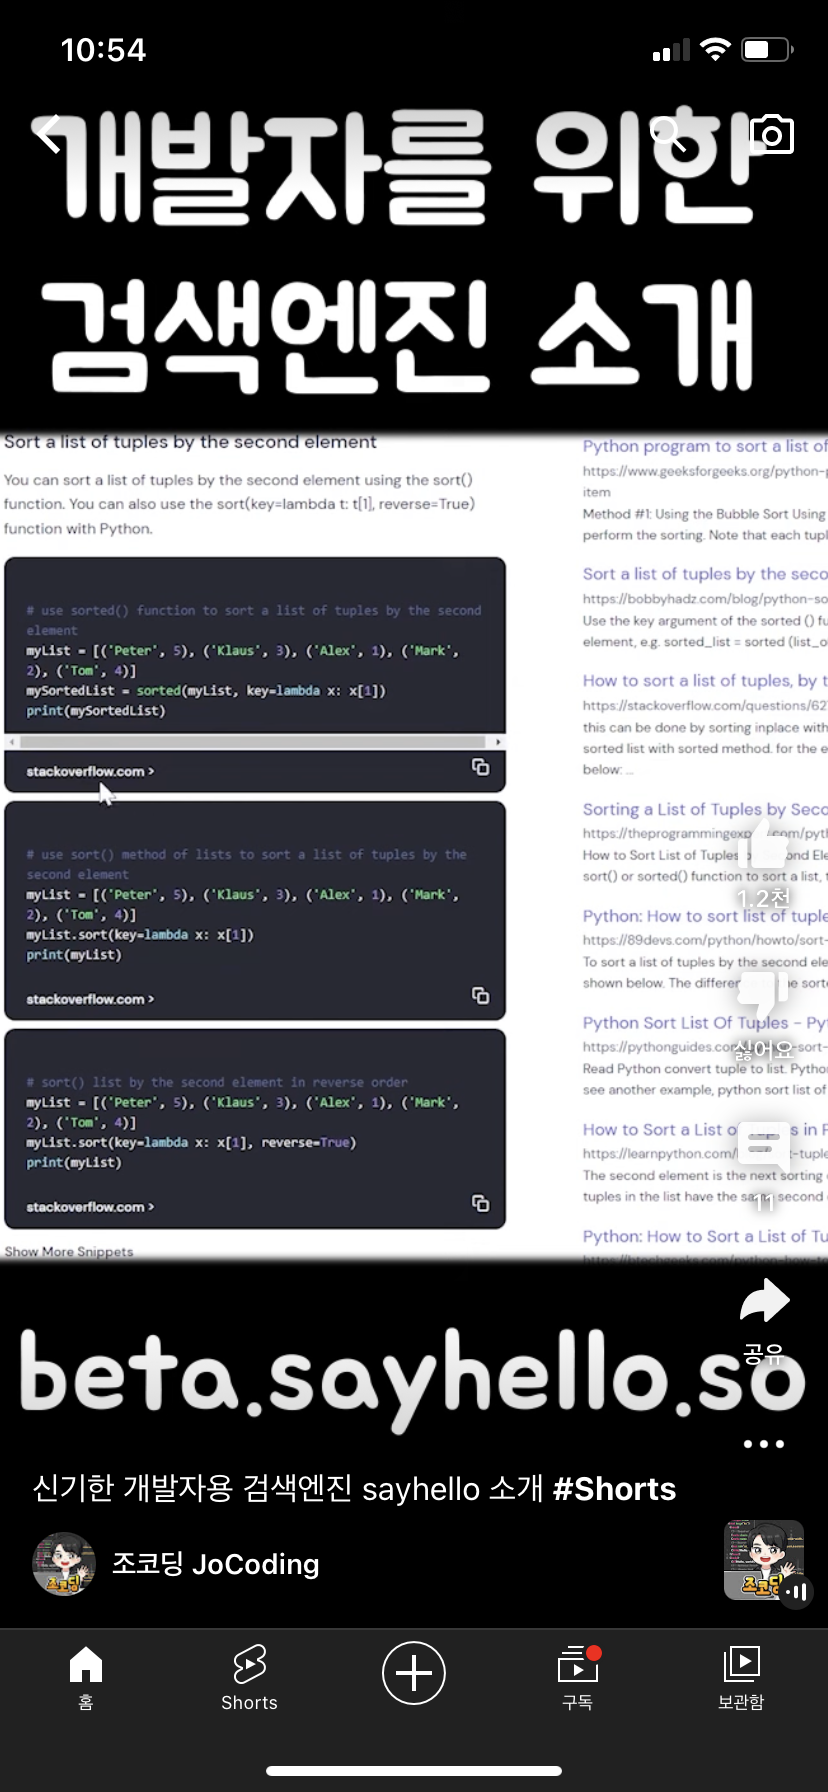Tap the battery status icon
Screen dimensions: 828x1792
[x=768, y=49]
